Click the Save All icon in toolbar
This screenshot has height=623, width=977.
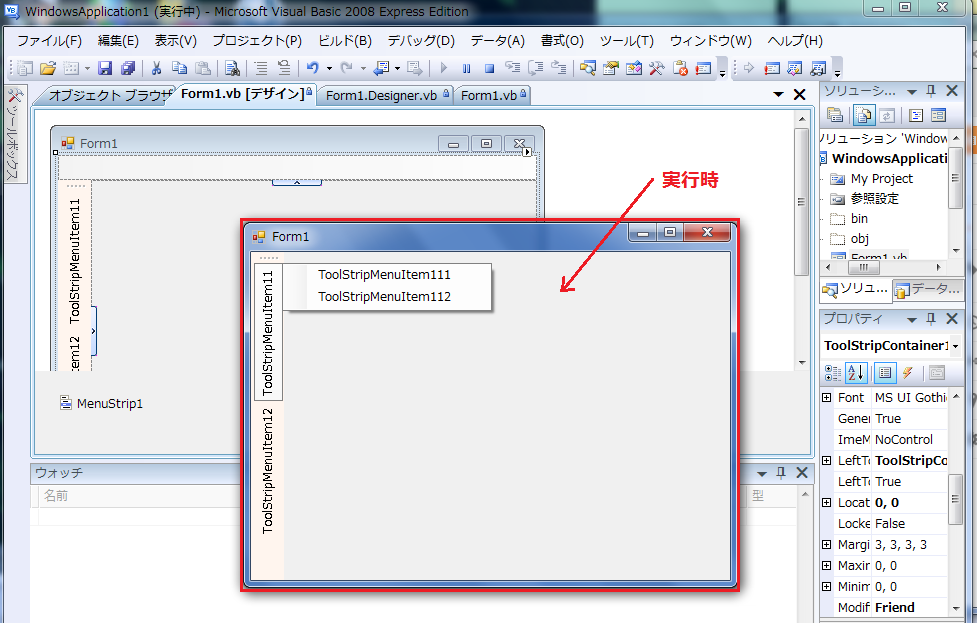(128, 68)
